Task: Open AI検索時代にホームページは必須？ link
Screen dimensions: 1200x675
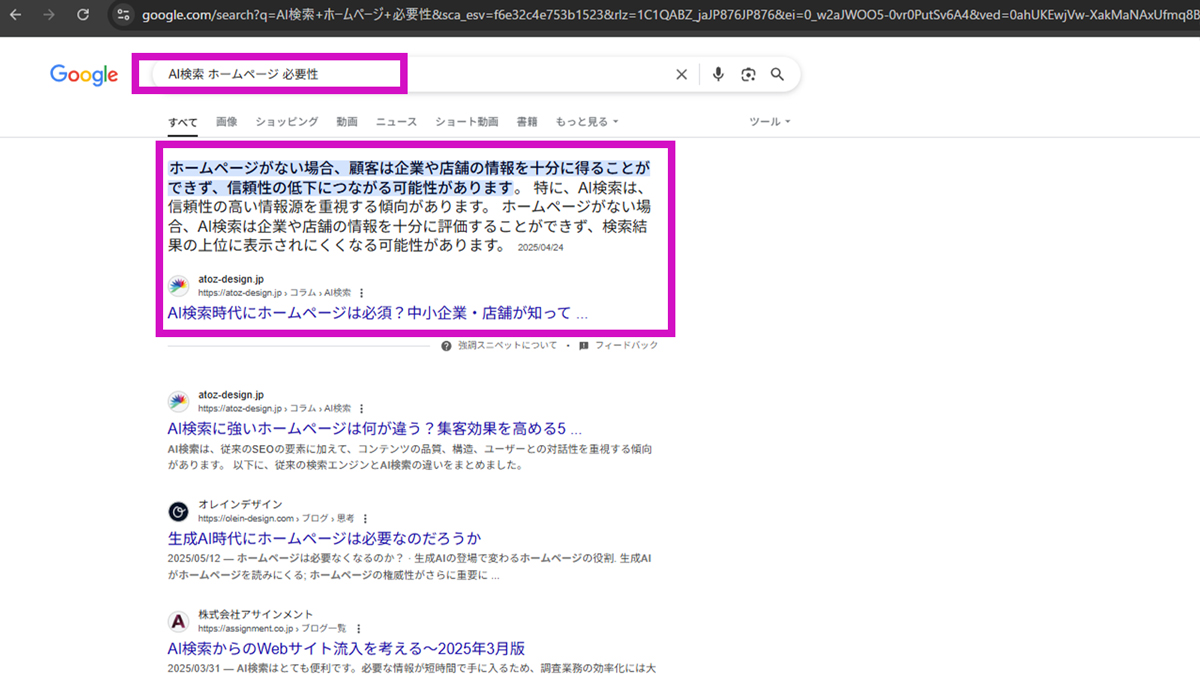Action: (x=378, y=313)
